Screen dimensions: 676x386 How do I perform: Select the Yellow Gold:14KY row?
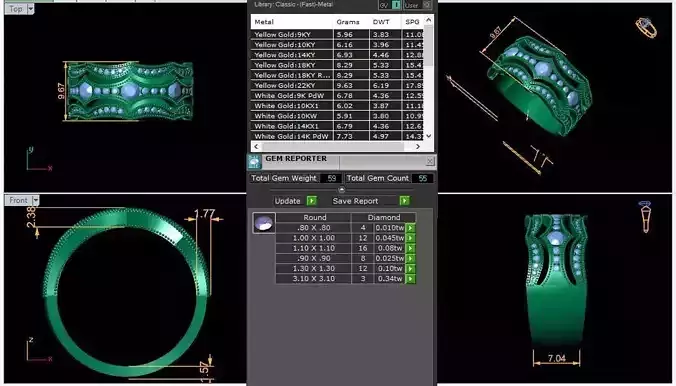pyautogui.click(x=338, y=55)
